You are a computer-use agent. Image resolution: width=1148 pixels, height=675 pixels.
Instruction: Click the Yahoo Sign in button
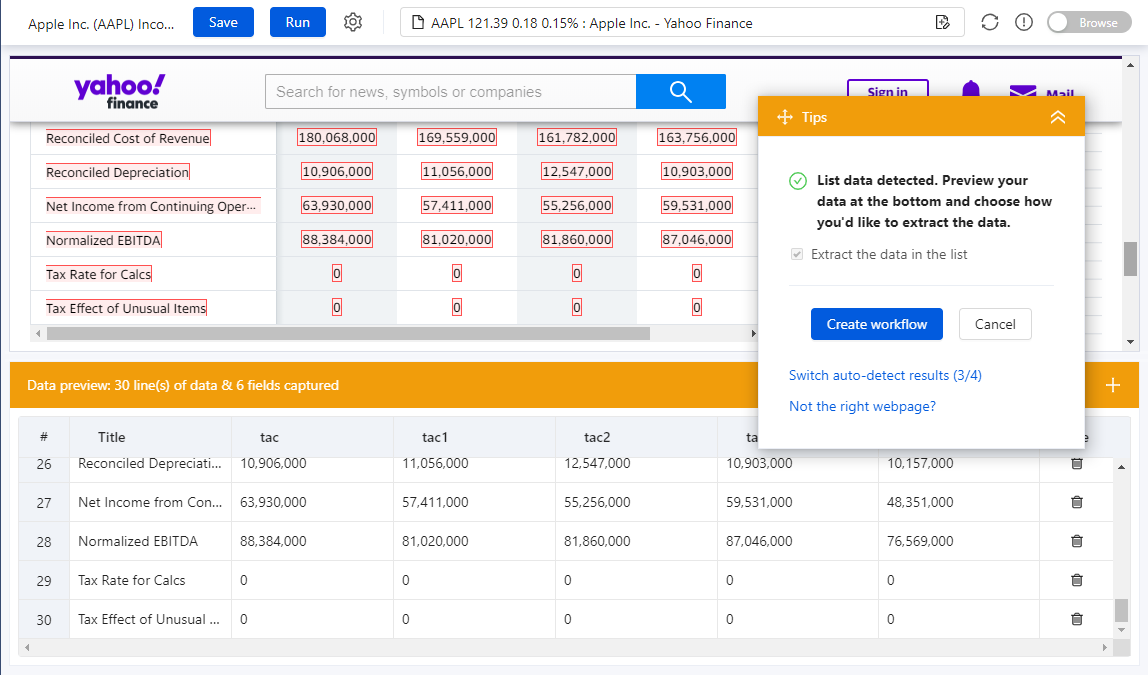[x=887, y=91]
